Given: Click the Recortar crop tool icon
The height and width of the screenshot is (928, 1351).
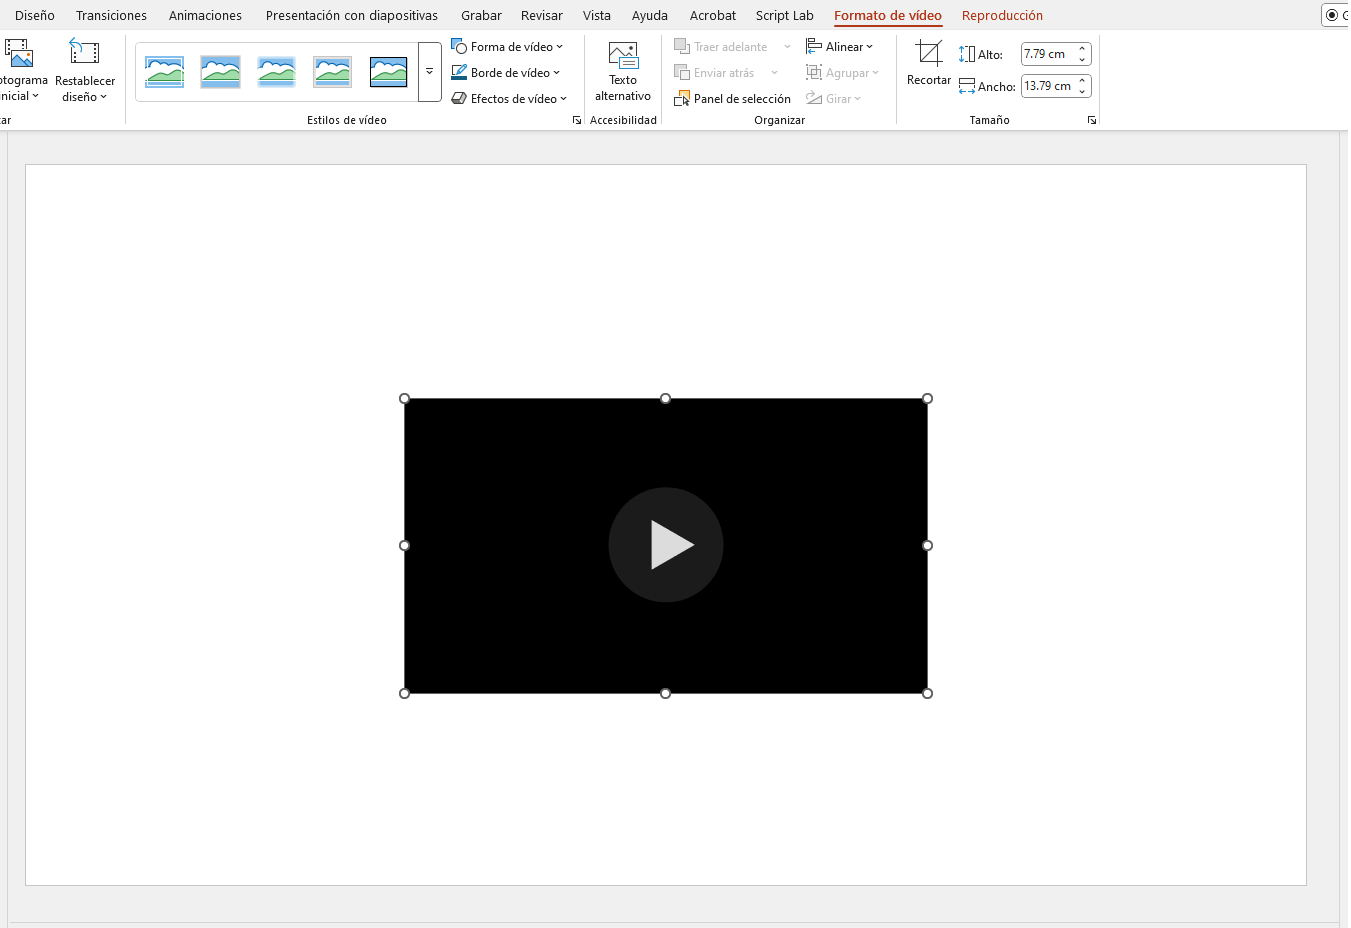Looking at the screenshot, I should [x=928, y=54].
